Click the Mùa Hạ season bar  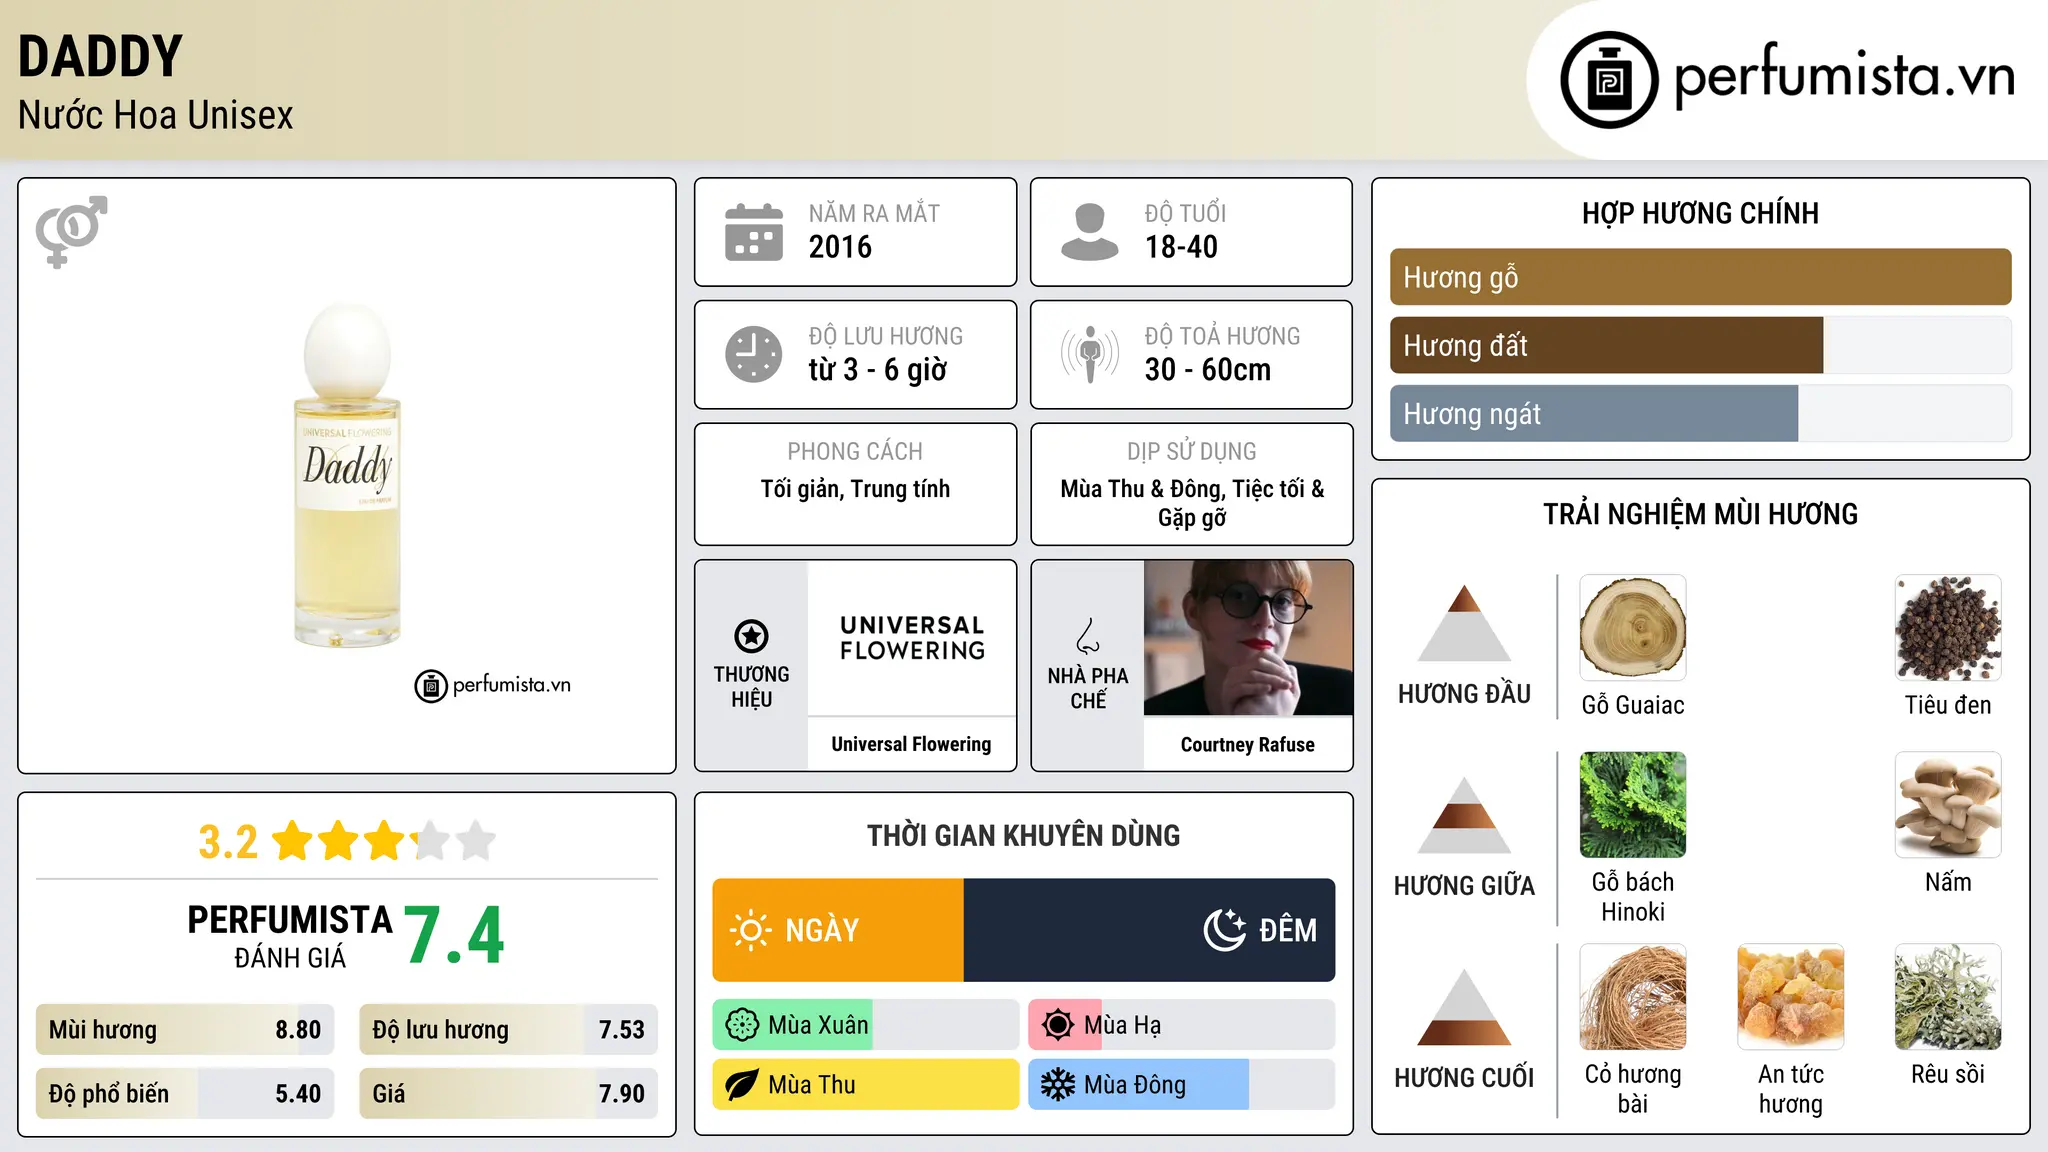point(1181,1025)
